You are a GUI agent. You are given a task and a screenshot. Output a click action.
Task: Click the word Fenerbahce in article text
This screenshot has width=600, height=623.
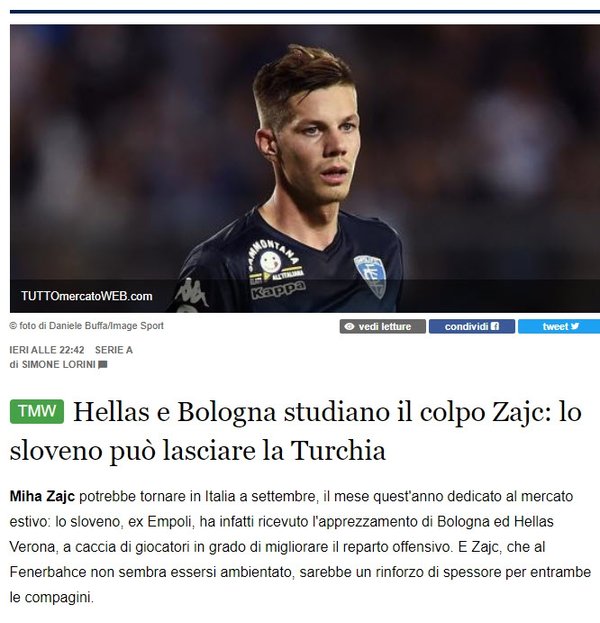[48, 572]
